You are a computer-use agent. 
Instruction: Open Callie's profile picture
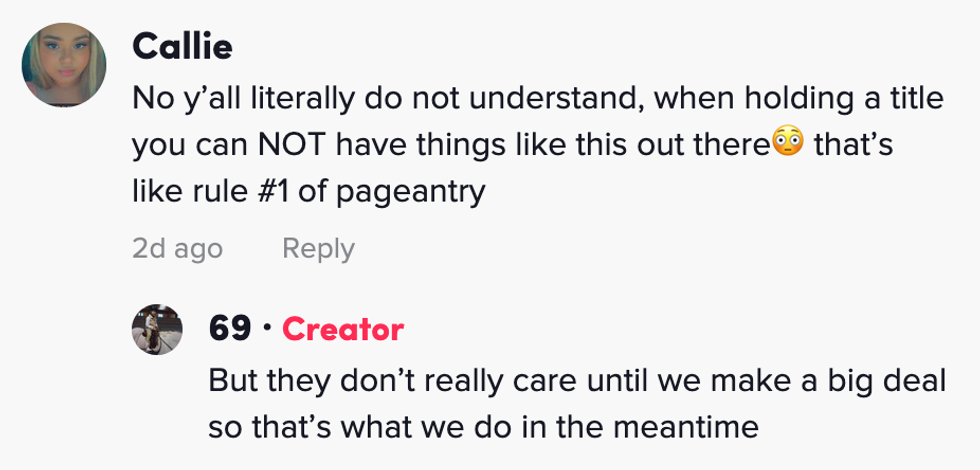point(65,64)
